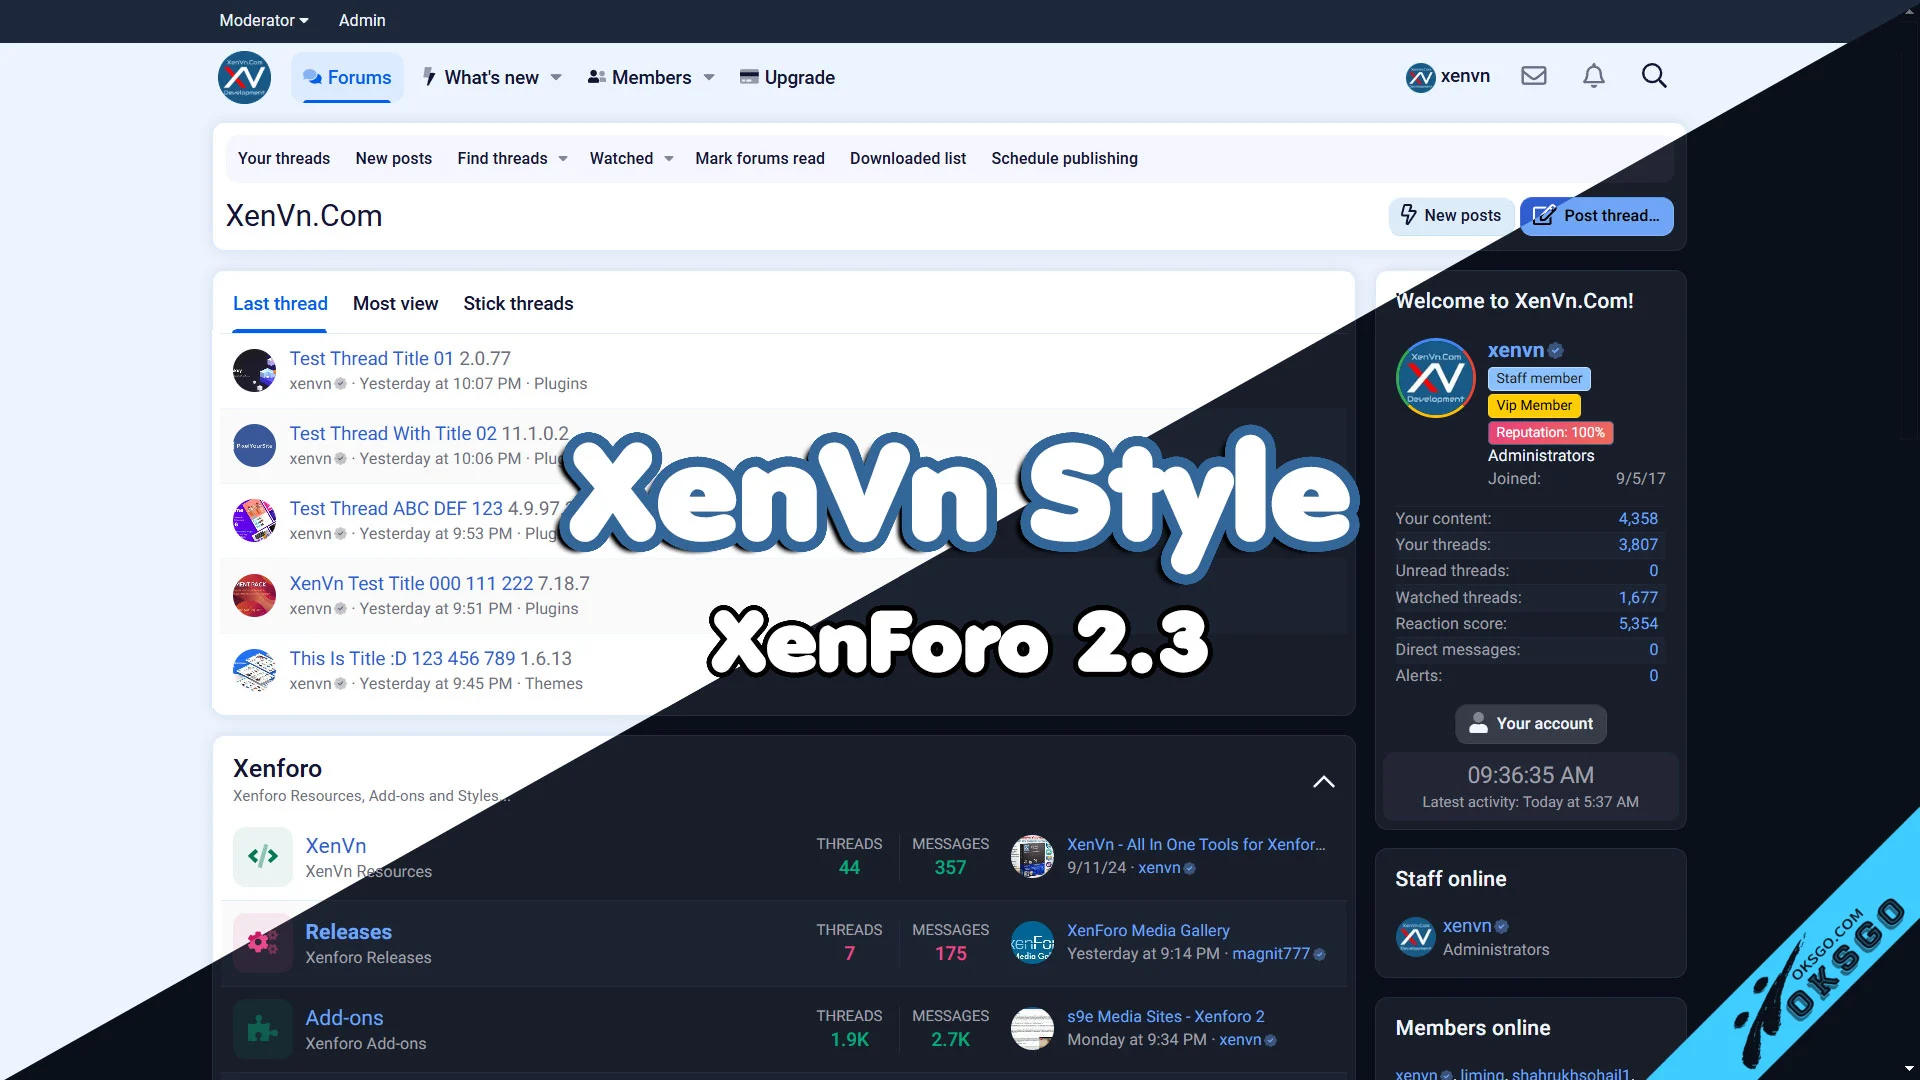Click Add-ons forum puzzle icon
This screenshot has width=1920, height=1080.
[x=263, y=1028]
